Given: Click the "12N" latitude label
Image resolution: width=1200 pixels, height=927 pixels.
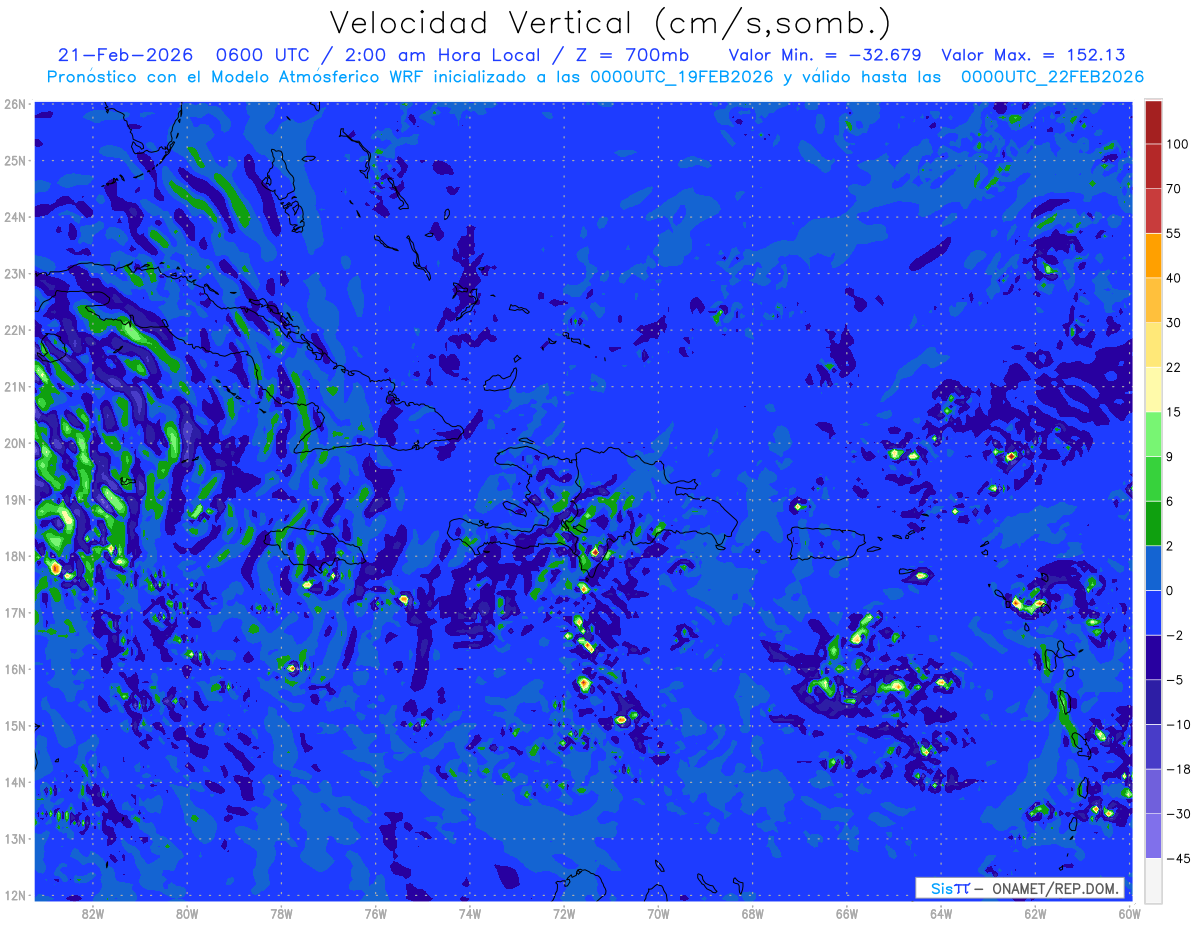Looking at the screenshot, I should coord(15,895).
